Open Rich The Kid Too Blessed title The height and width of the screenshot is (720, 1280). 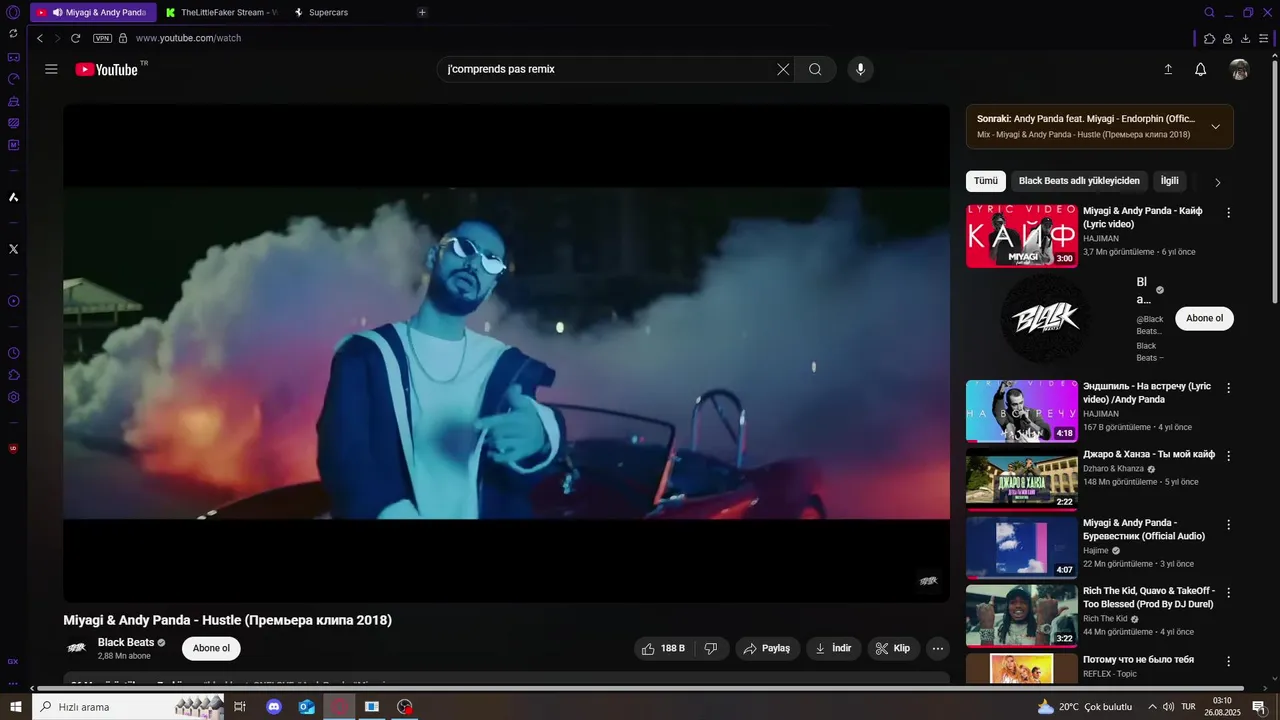1149,598
